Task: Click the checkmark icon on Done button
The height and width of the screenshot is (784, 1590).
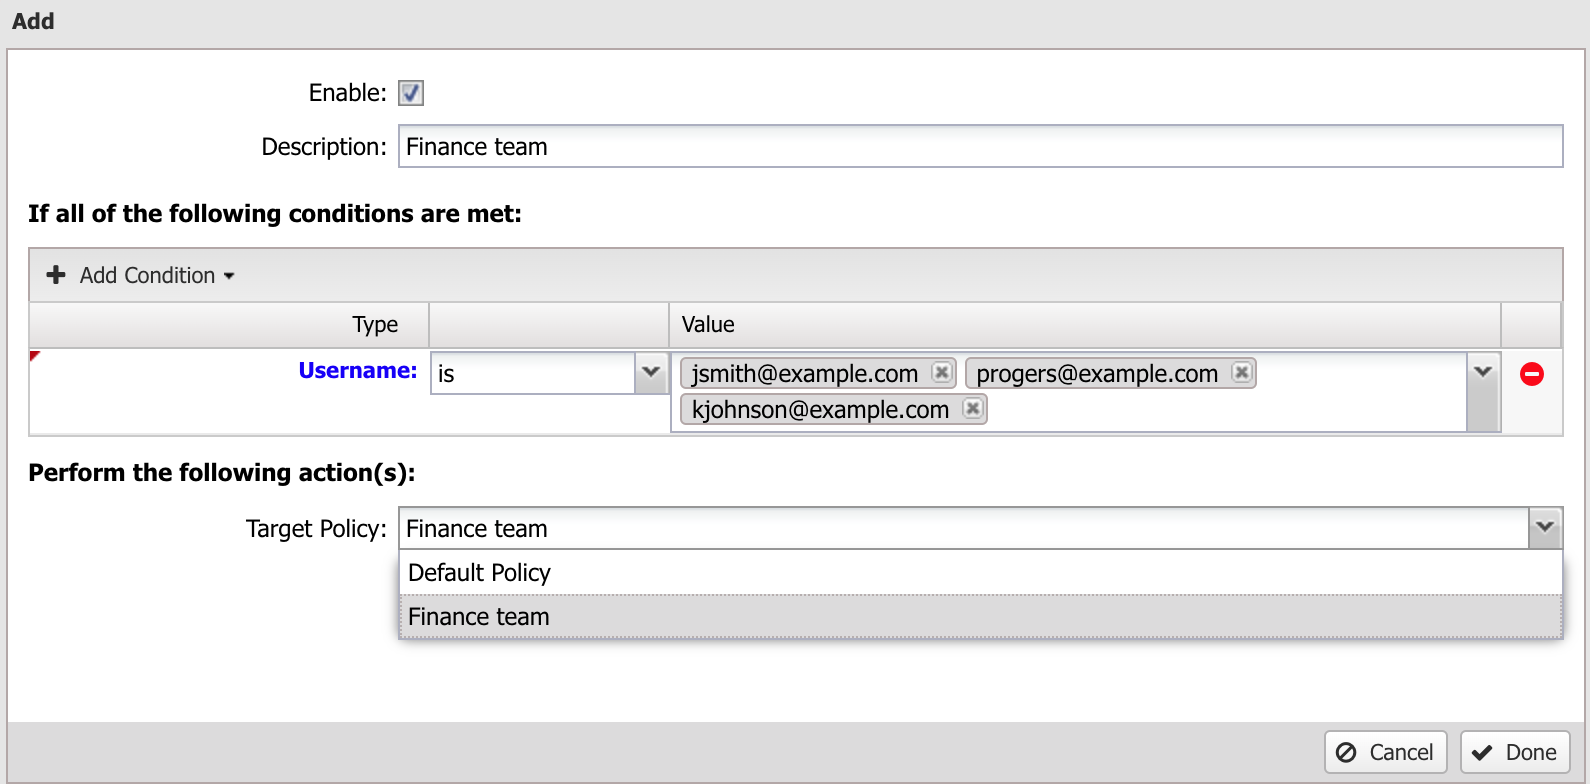Action: [x=1482, y=752]
